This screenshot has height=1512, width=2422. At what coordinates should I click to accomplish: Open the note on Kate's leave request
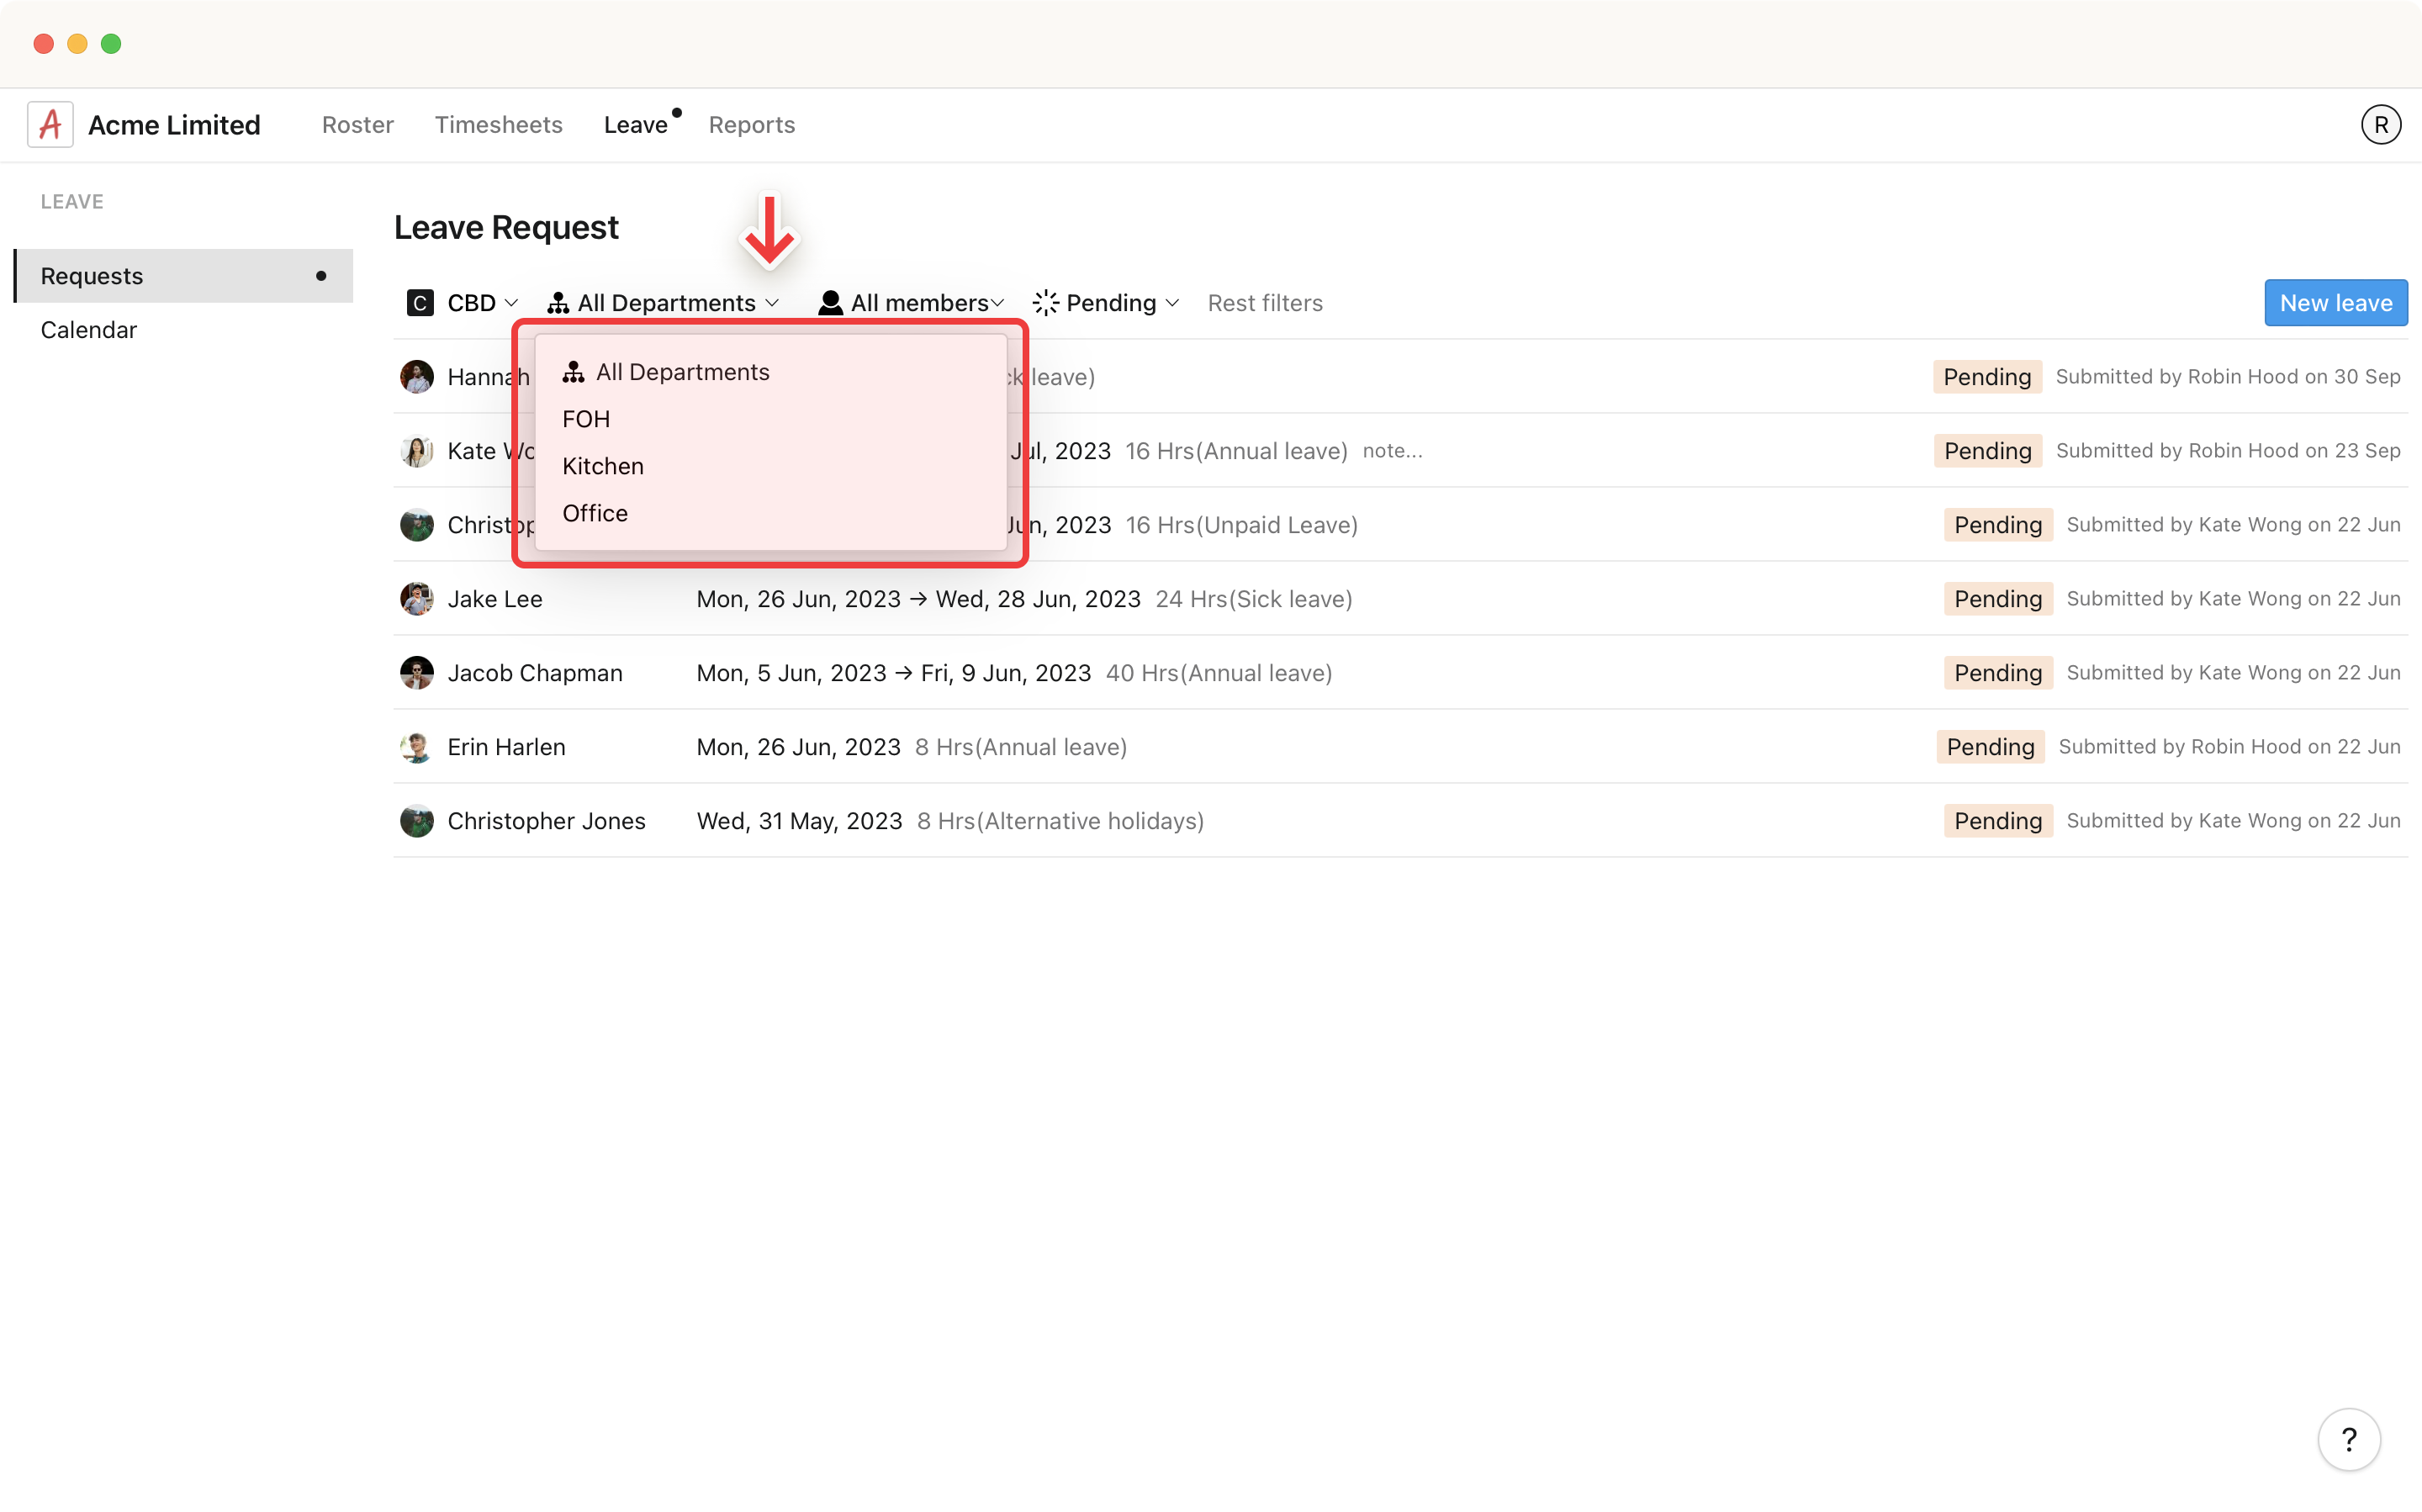1392,451
